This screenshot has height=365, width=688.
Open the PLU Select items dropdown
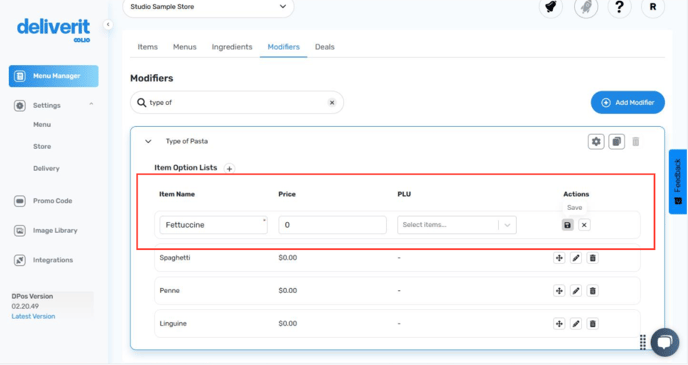457,225
